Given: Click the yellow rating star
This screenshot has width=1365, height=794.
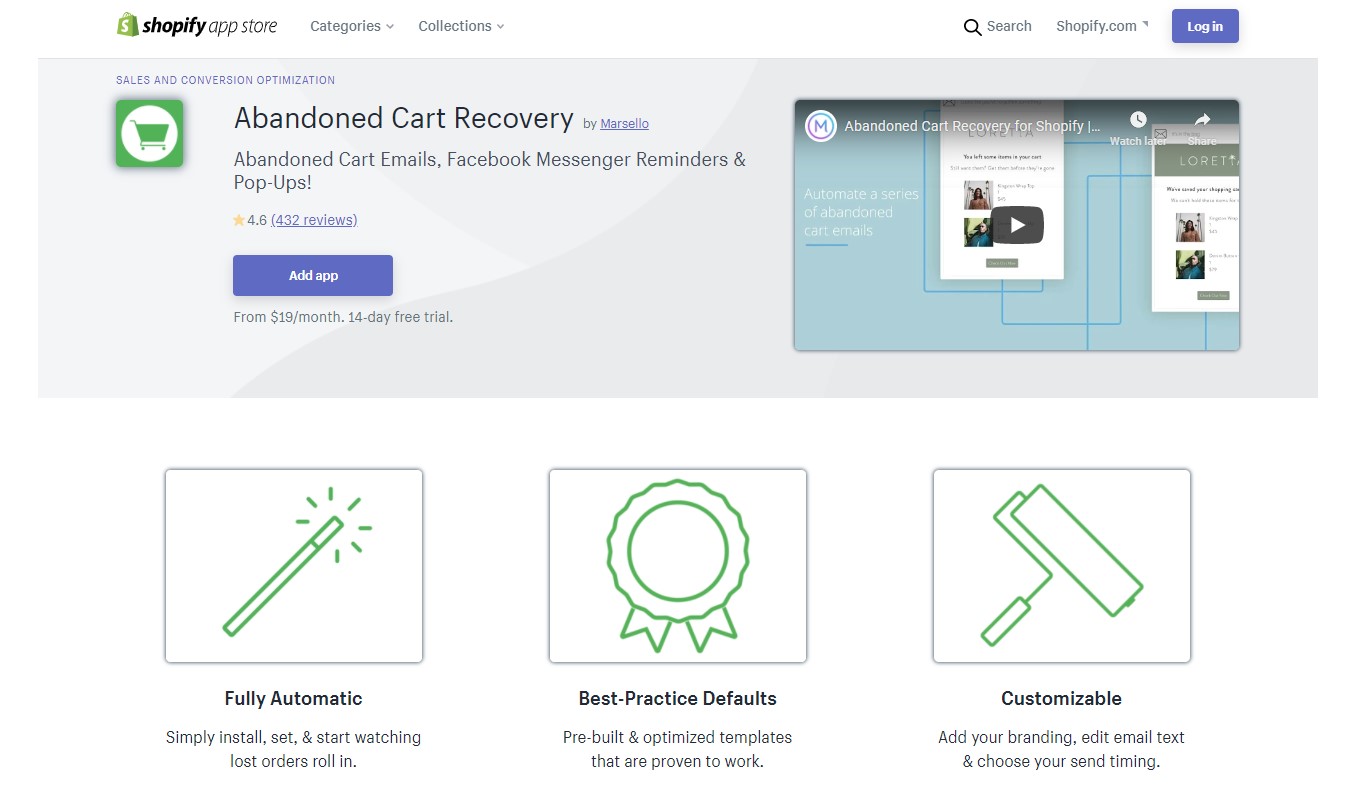Looking at the screenshot, I should (x=239, y=220).
